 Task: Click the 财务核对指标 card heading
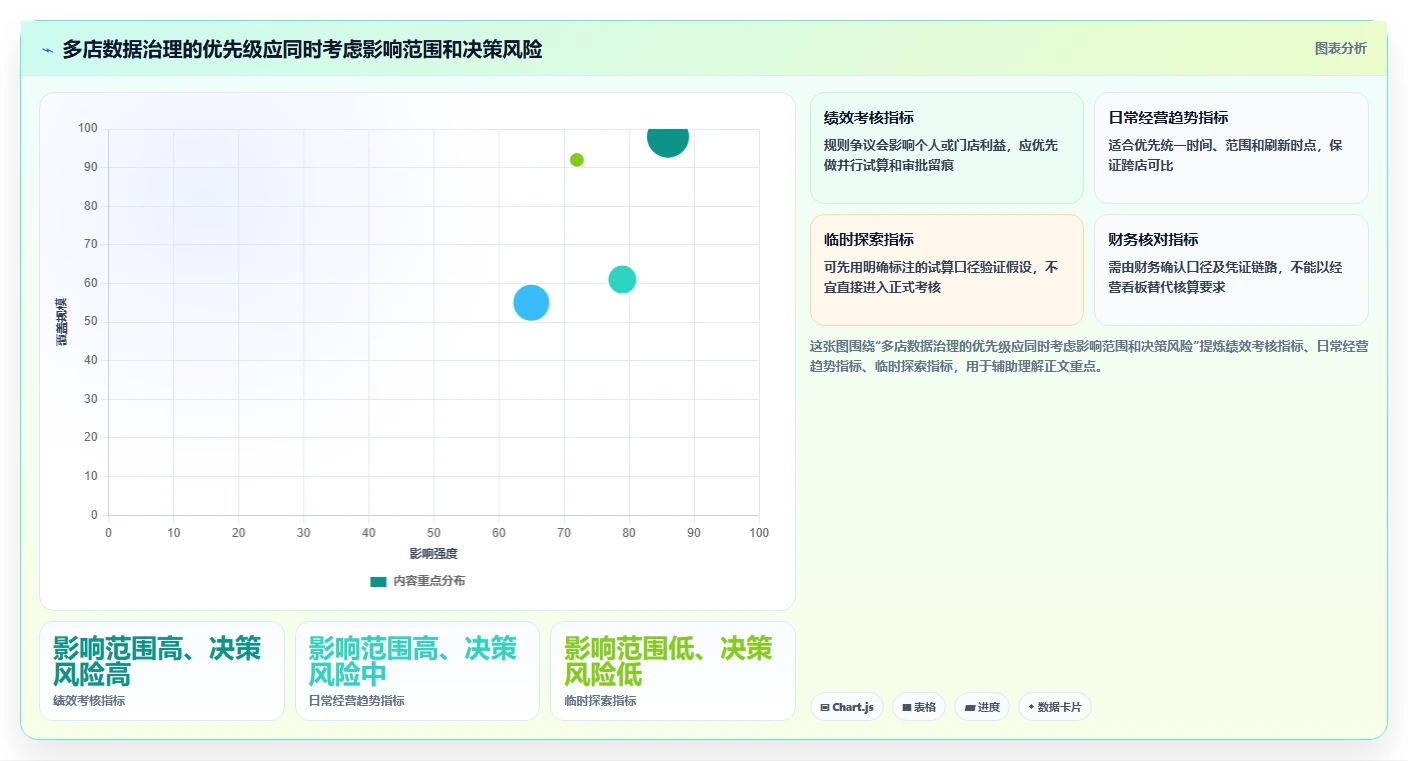[x=1153, y=240]
